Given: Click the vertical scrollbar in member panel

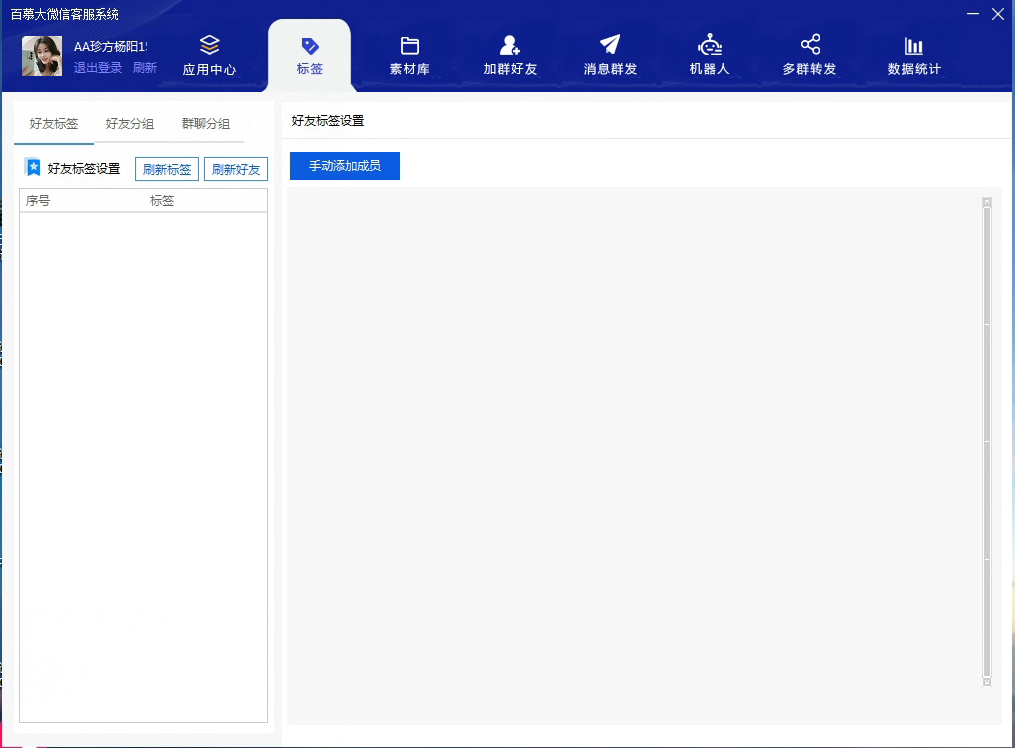Looking at the screenshot, I should (987, 440).
